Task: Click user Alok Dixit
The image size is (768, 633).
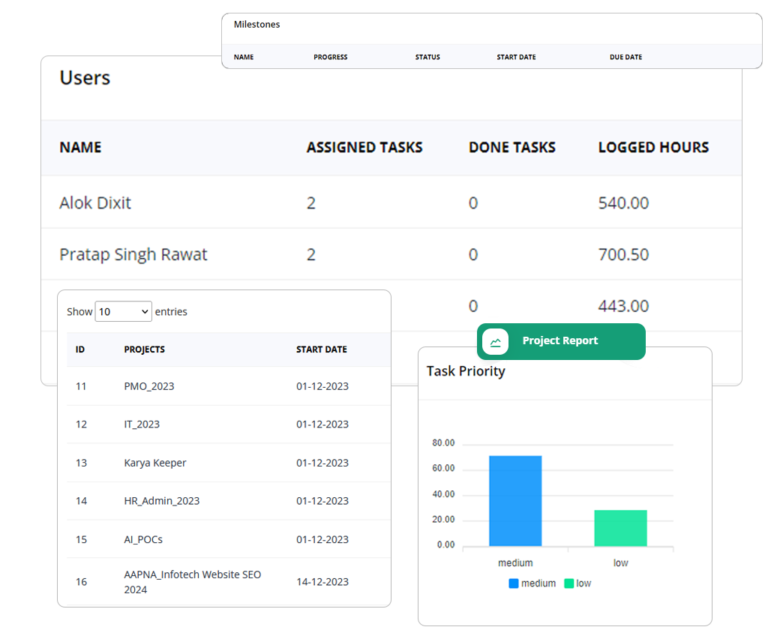Action: click(x=95, y=203)
